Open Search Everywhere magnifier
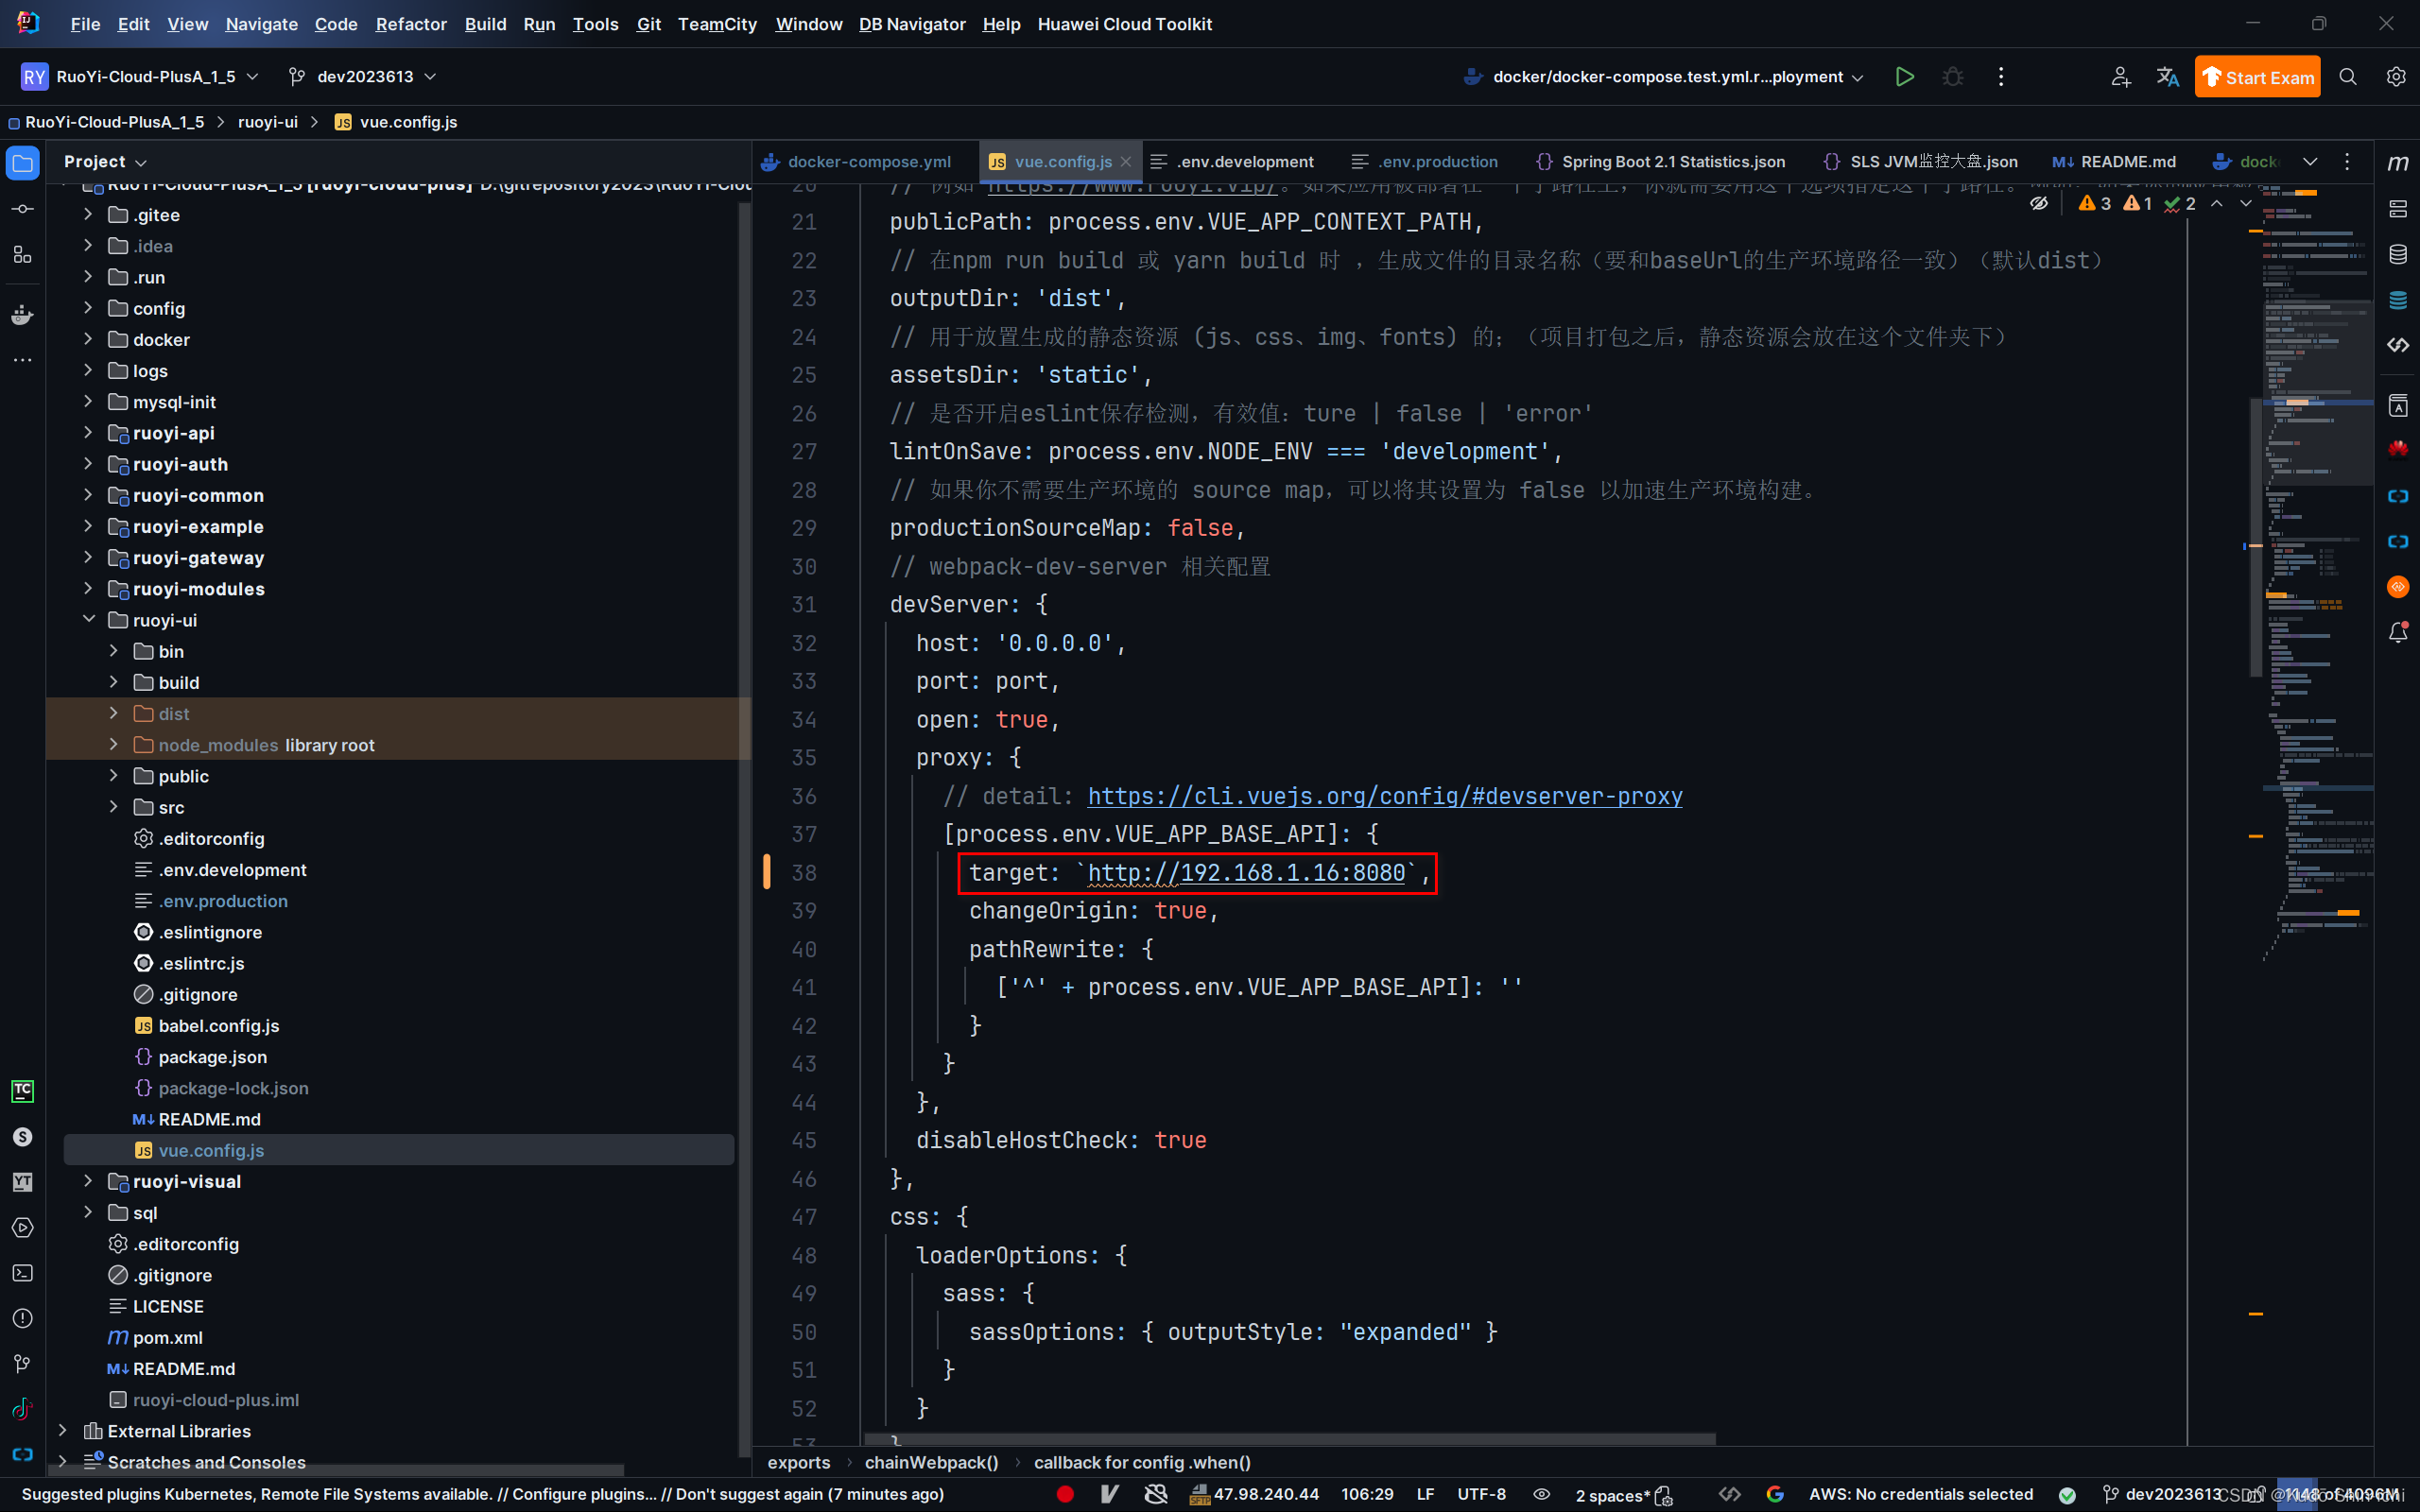Screen dimensions: 2420x1512 2348,77
